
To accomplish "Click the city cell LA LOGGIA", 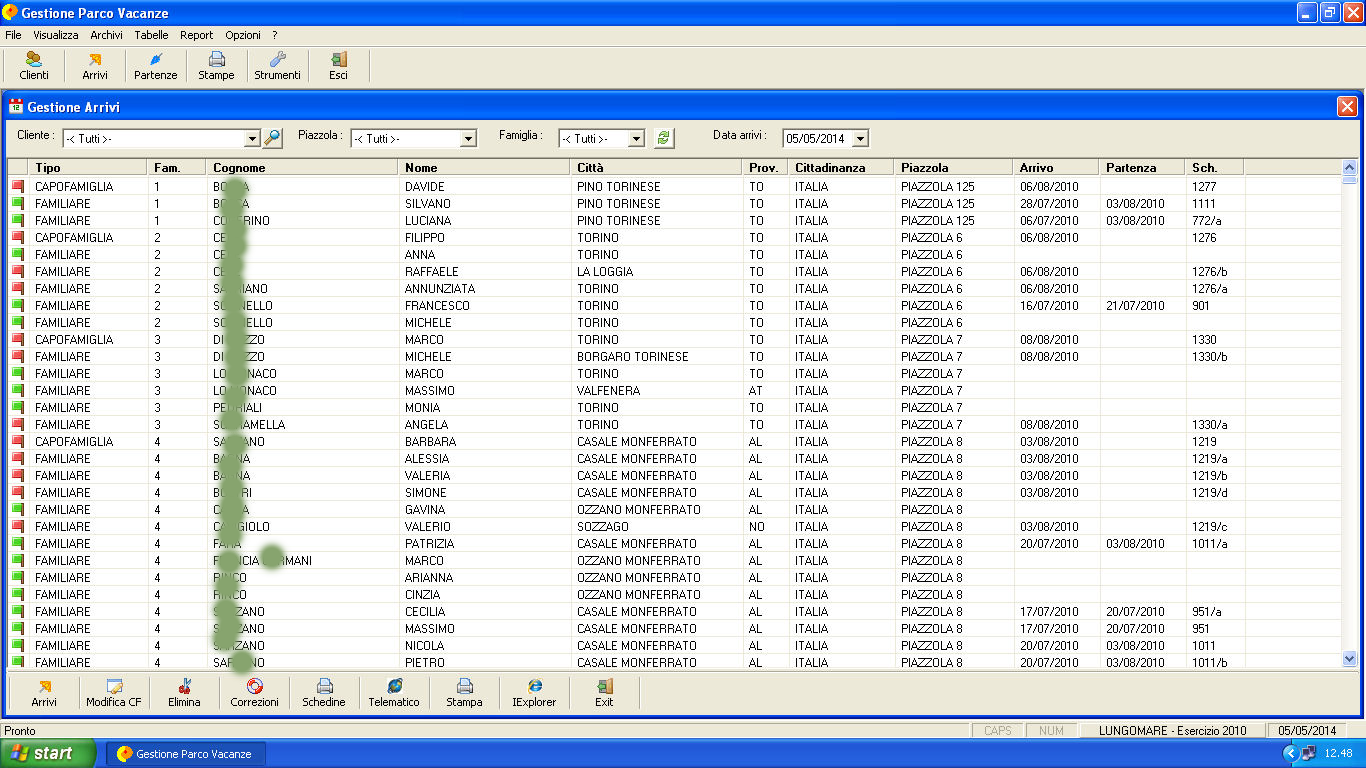I will (607, 271).
